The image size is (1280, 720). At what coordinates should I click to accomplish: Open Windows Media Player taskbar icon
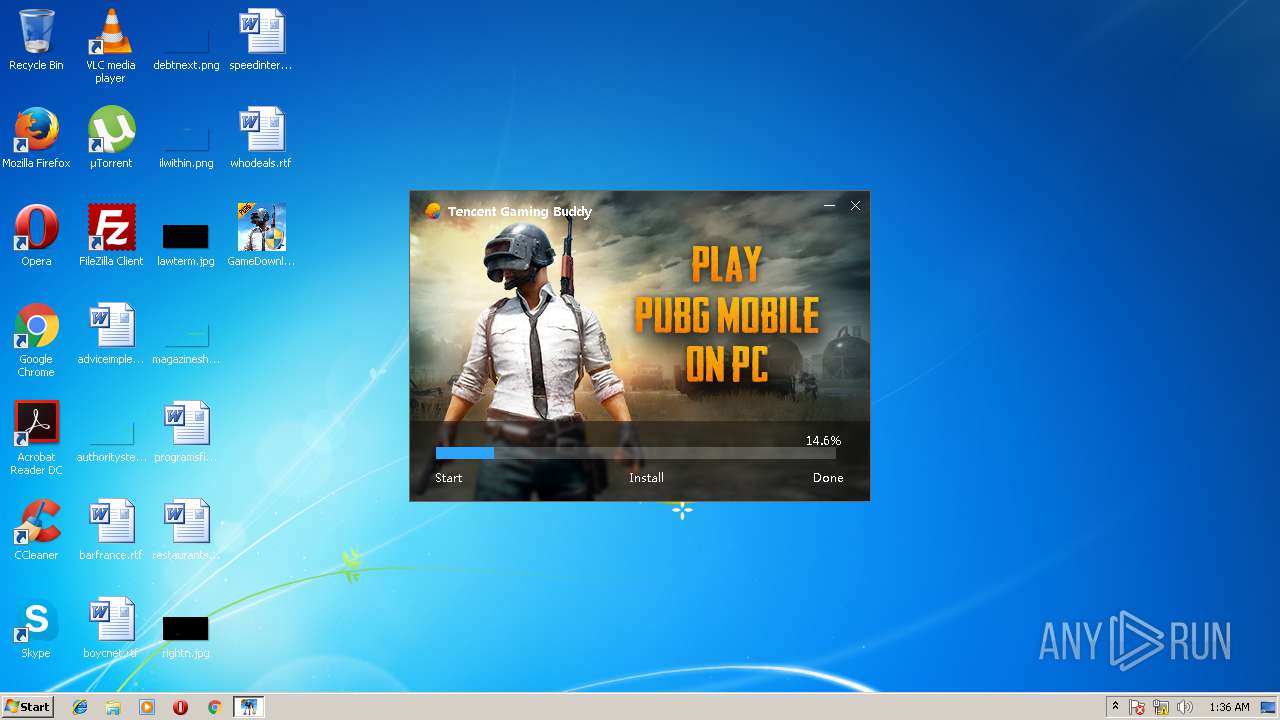point(147,707)
